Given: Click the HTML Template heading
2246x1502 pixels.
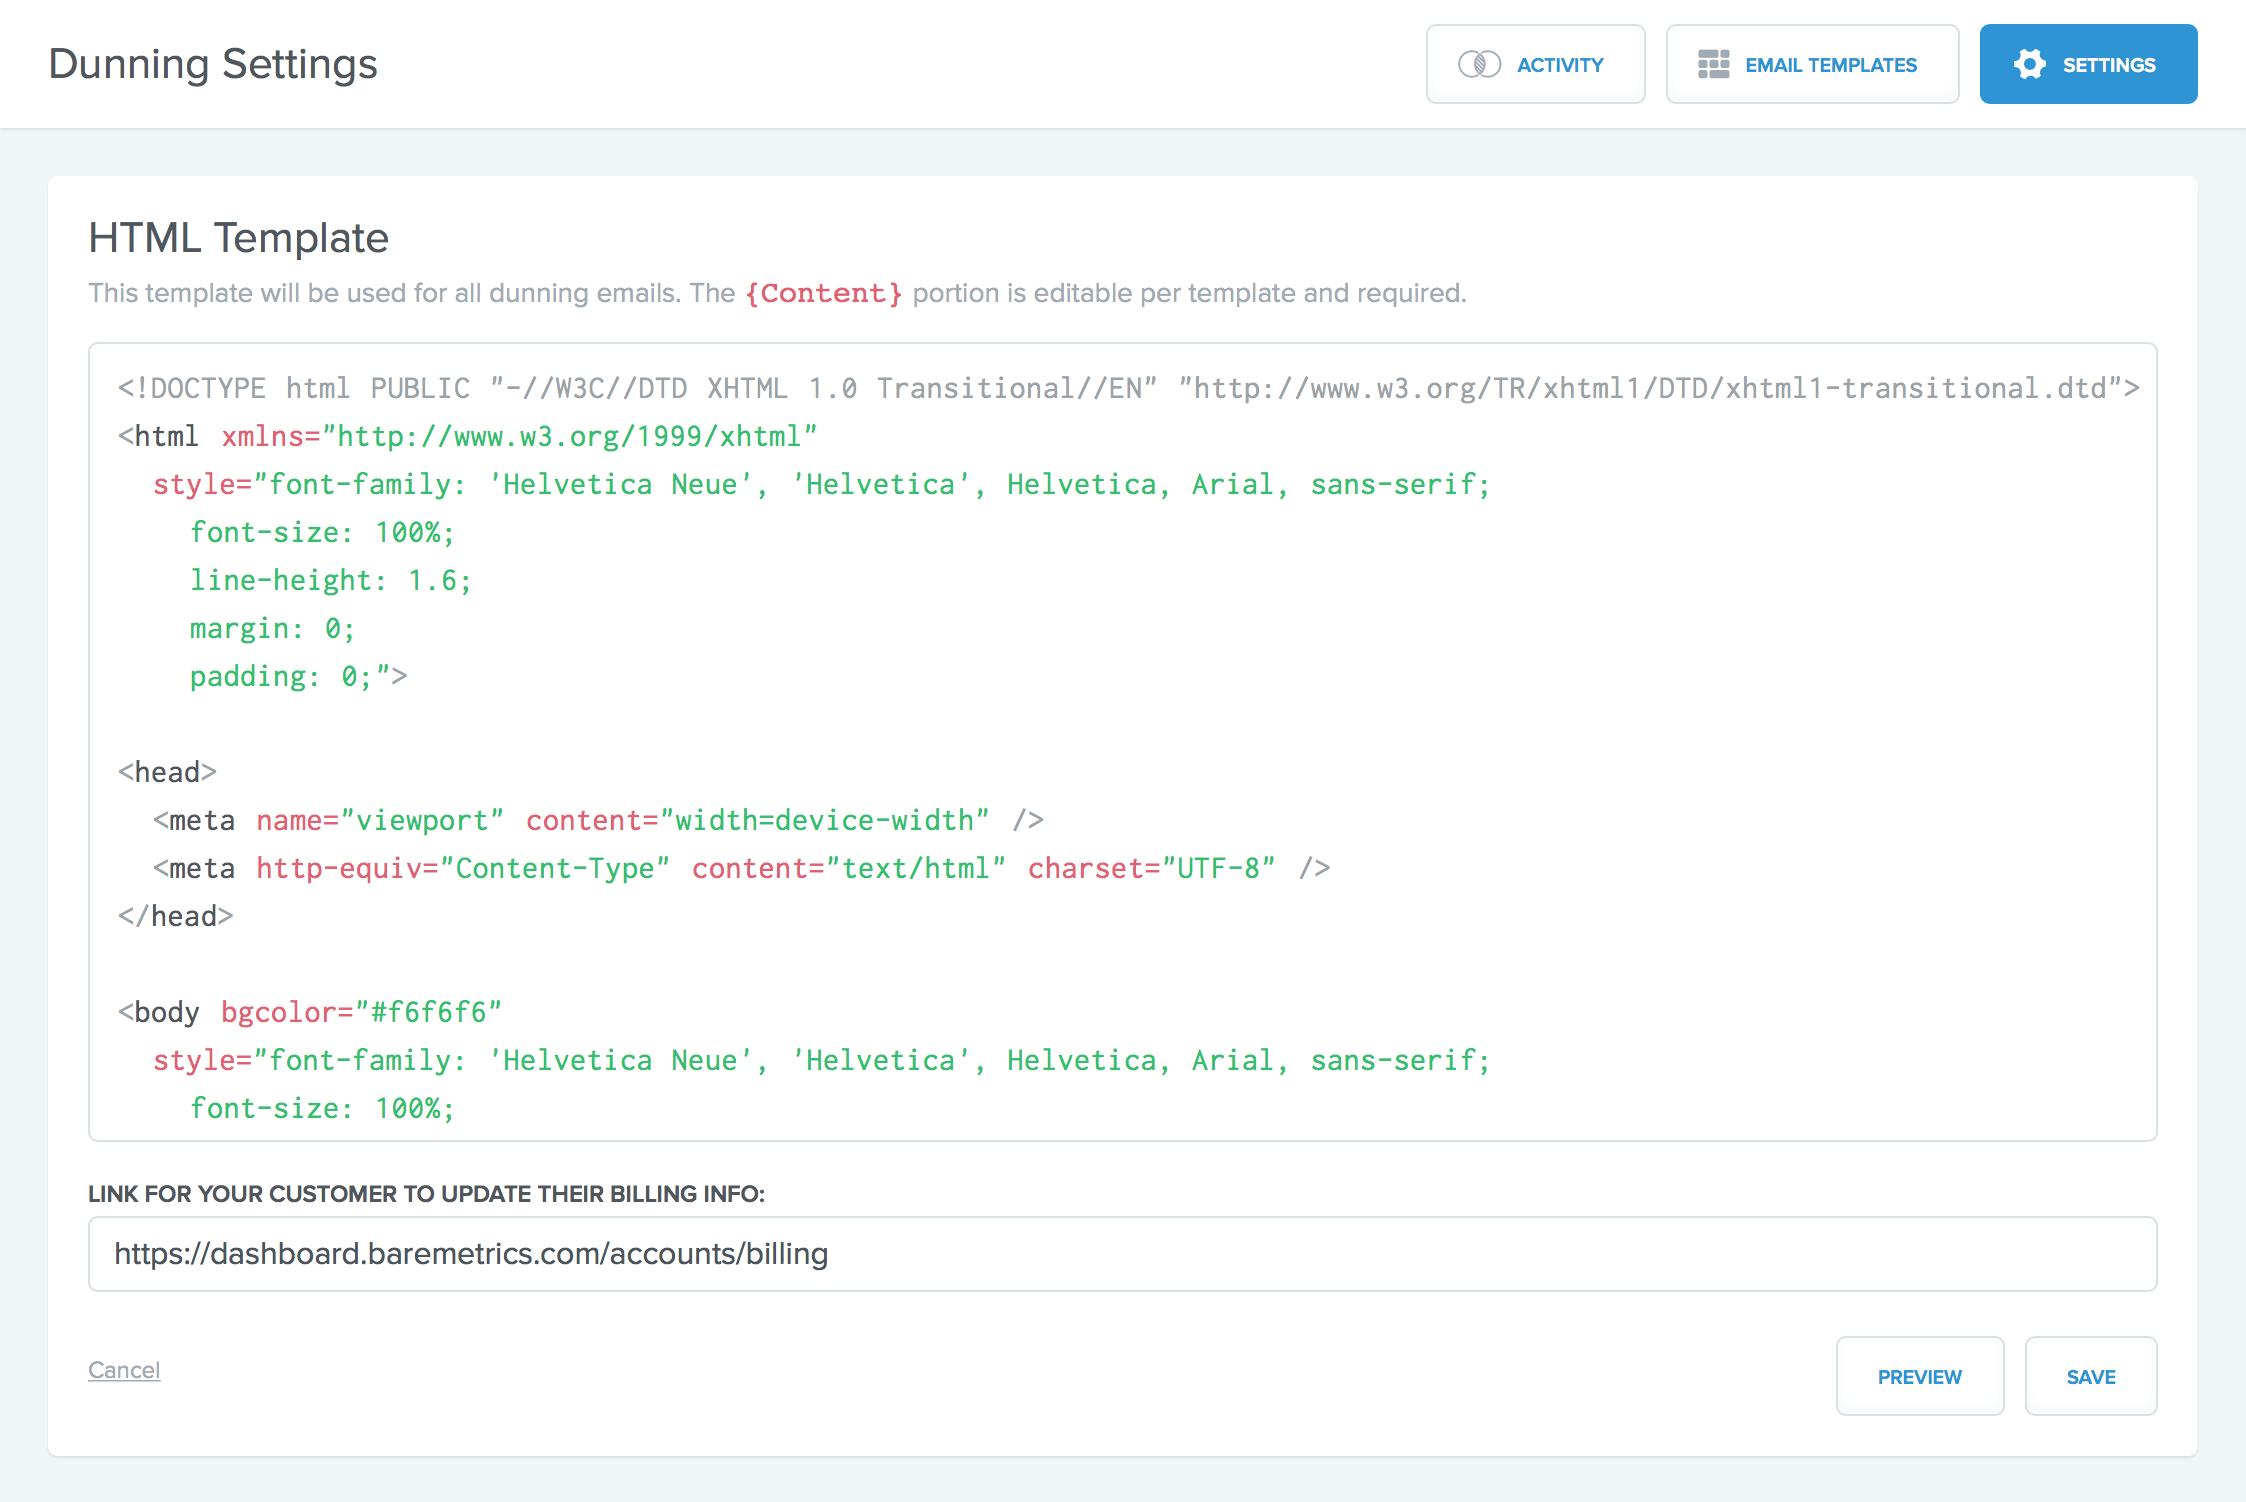Looking at the screenshot, I should 238,238.
